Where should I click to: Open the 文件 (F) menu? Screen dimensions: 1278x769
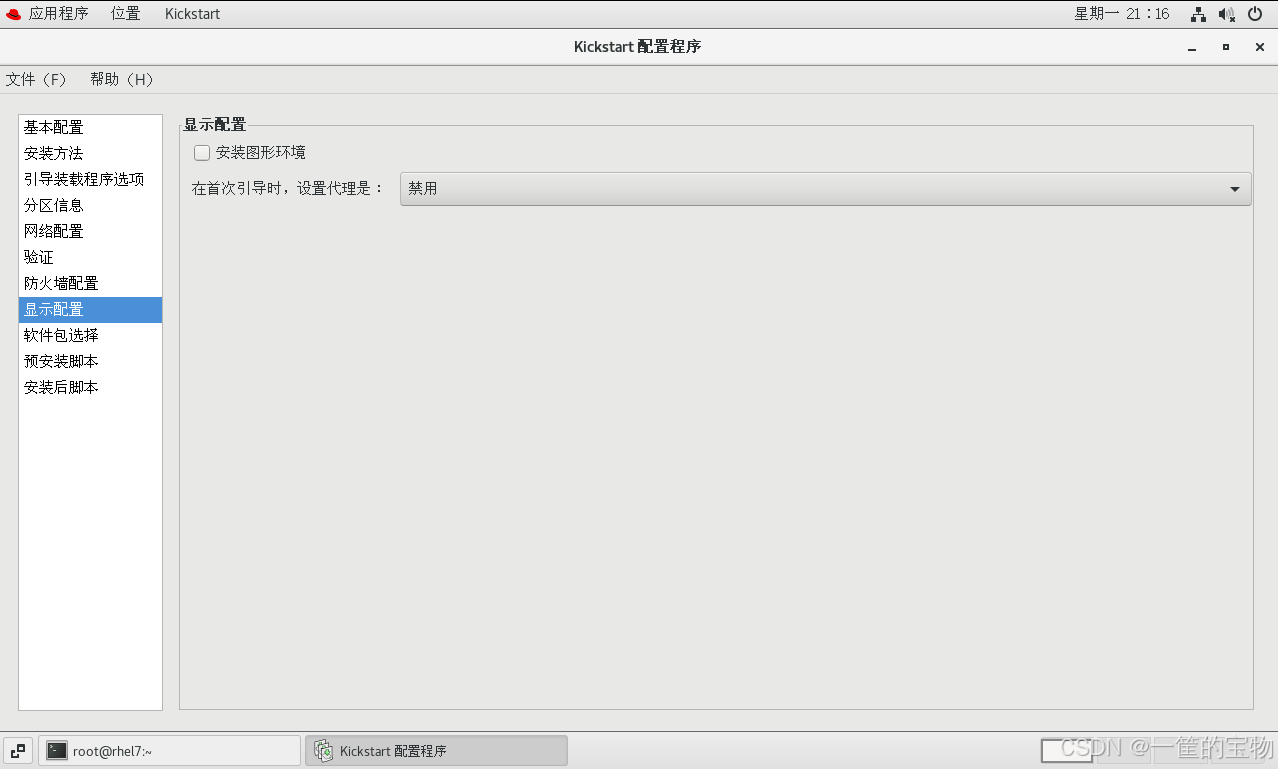(x=36, y=80)
